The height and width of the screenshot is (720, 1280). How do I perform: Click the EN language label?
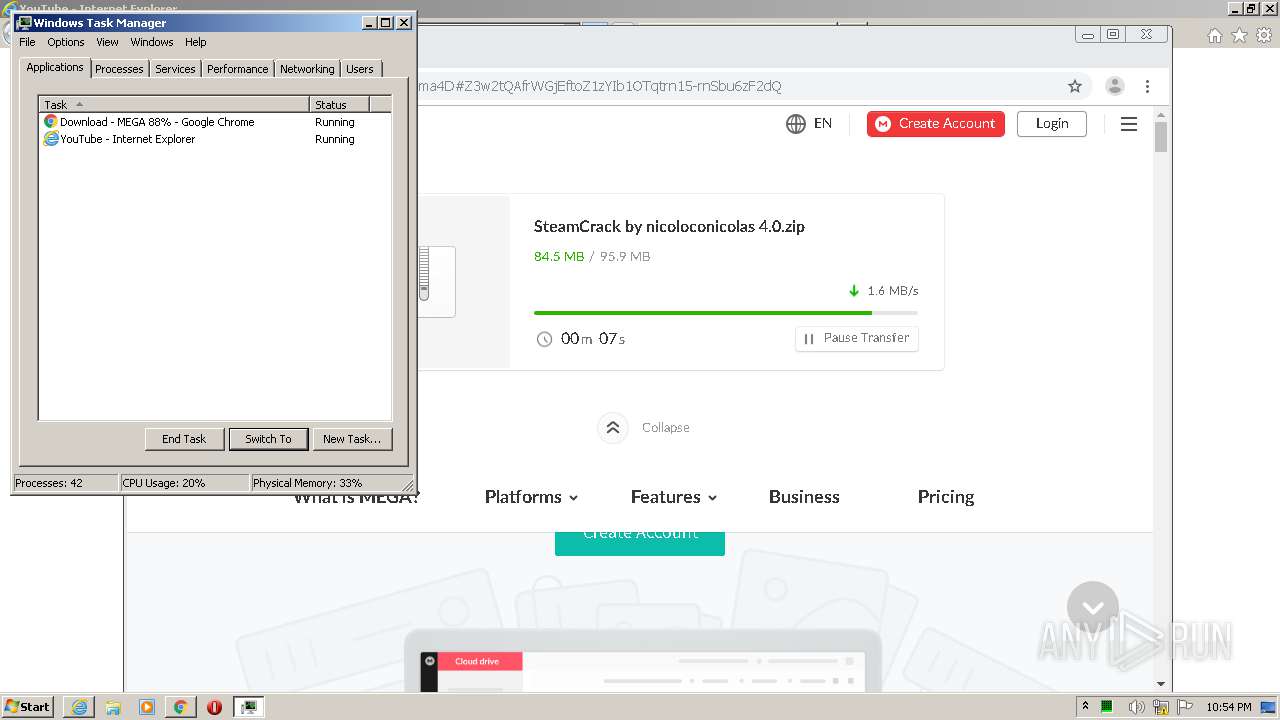[823, 123]
